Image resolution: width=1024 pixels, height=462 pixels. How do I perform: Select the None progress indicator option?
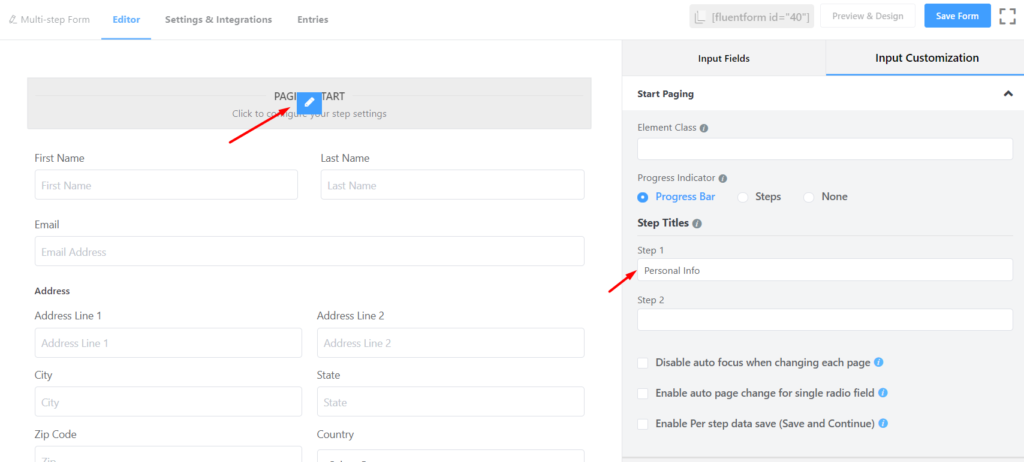pyautogui.click(x=825, y=197)
